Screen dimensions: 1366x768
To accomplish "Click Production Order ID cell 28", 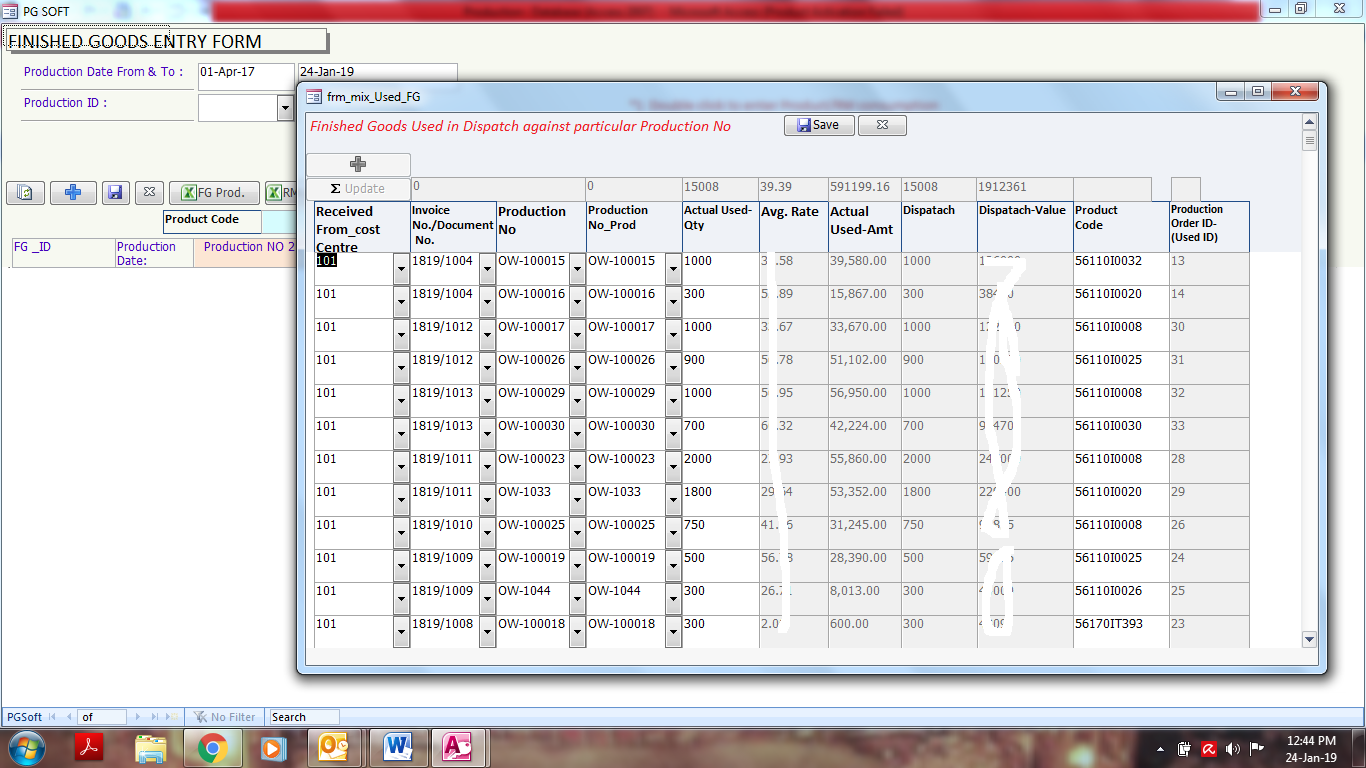I will tap(1209, 466).
